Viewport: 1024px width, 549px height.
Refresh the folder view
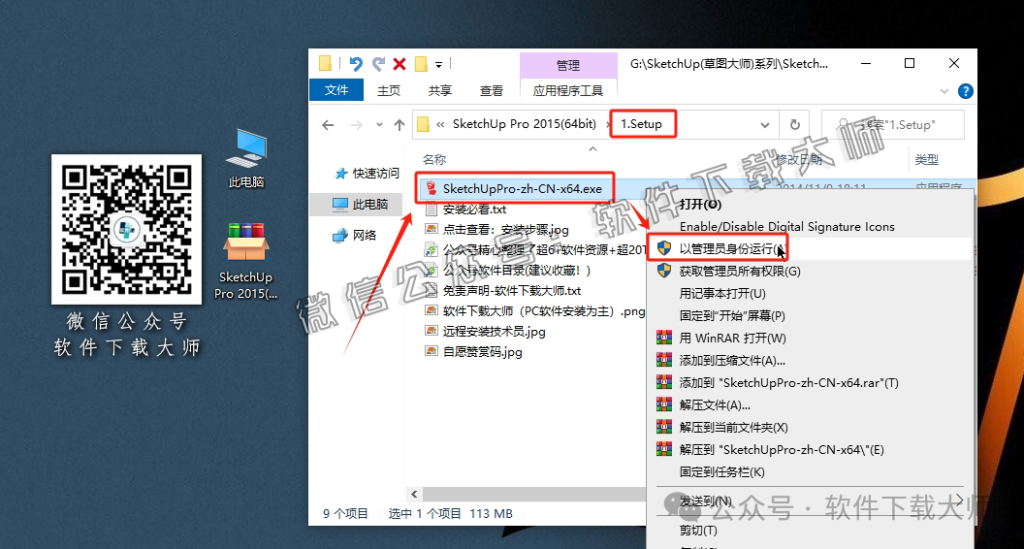(x=795, y=125)
